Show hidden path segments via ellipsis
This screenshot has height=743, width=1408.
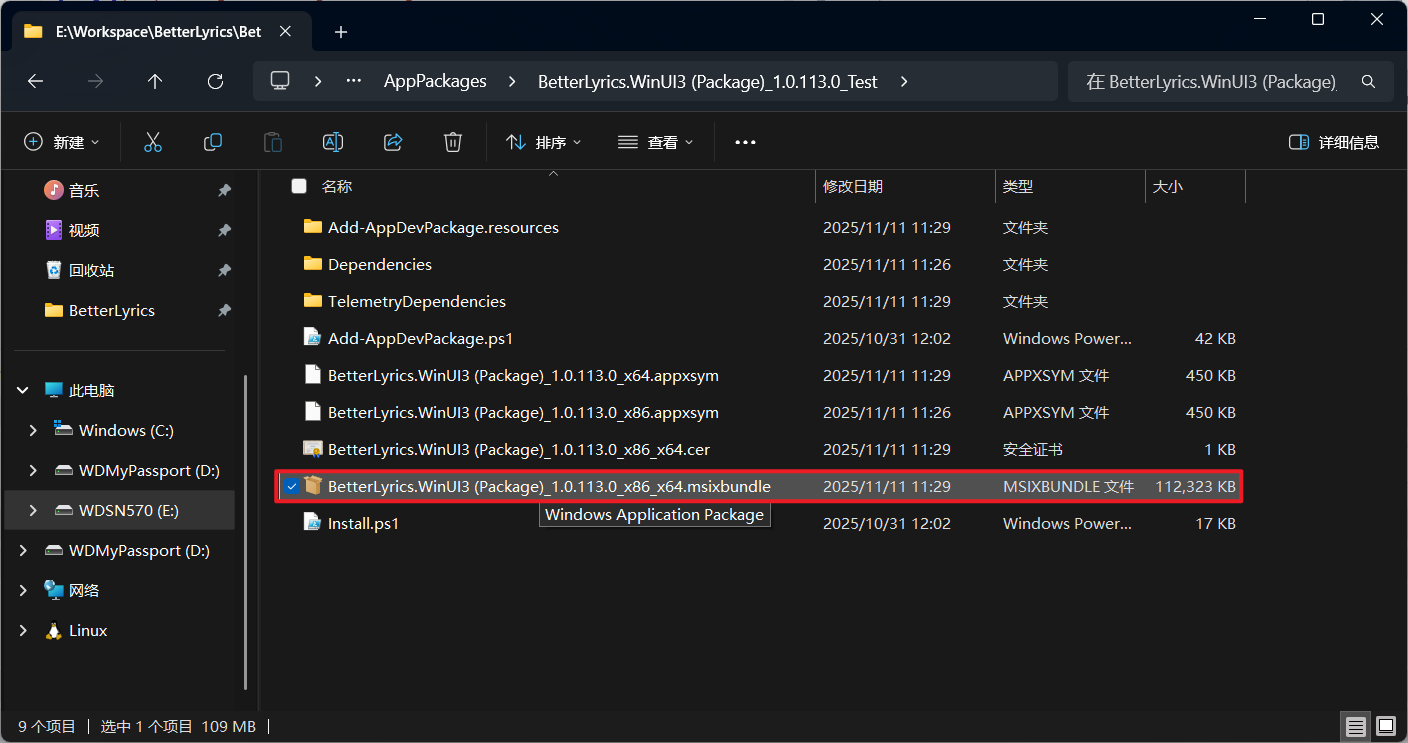354,81
